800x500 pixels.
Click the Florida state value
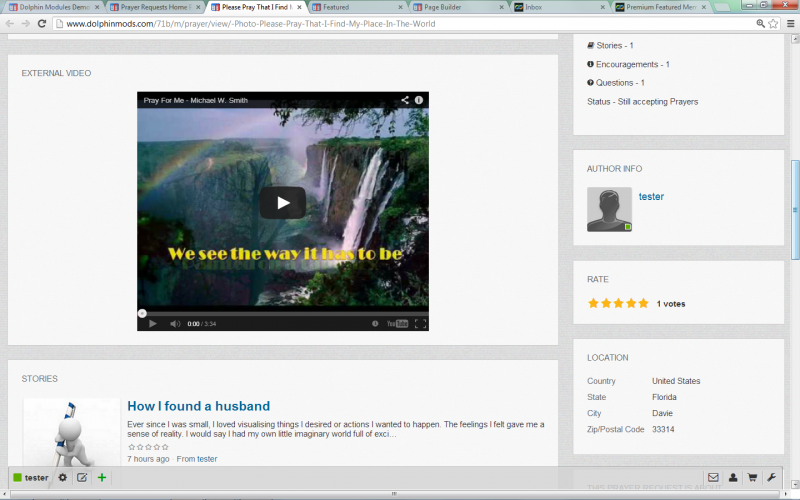[x=664, y=397]
